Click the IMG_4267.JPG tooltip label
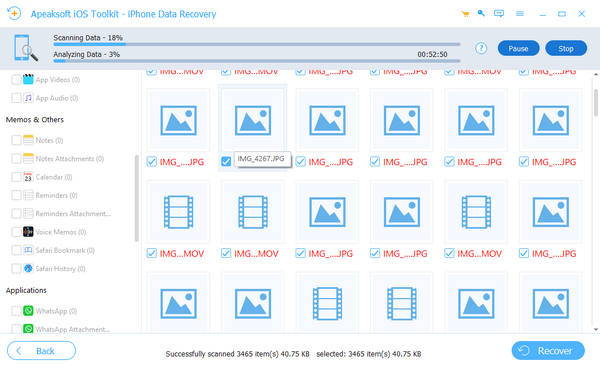600x367 pixels. (262, 159)
